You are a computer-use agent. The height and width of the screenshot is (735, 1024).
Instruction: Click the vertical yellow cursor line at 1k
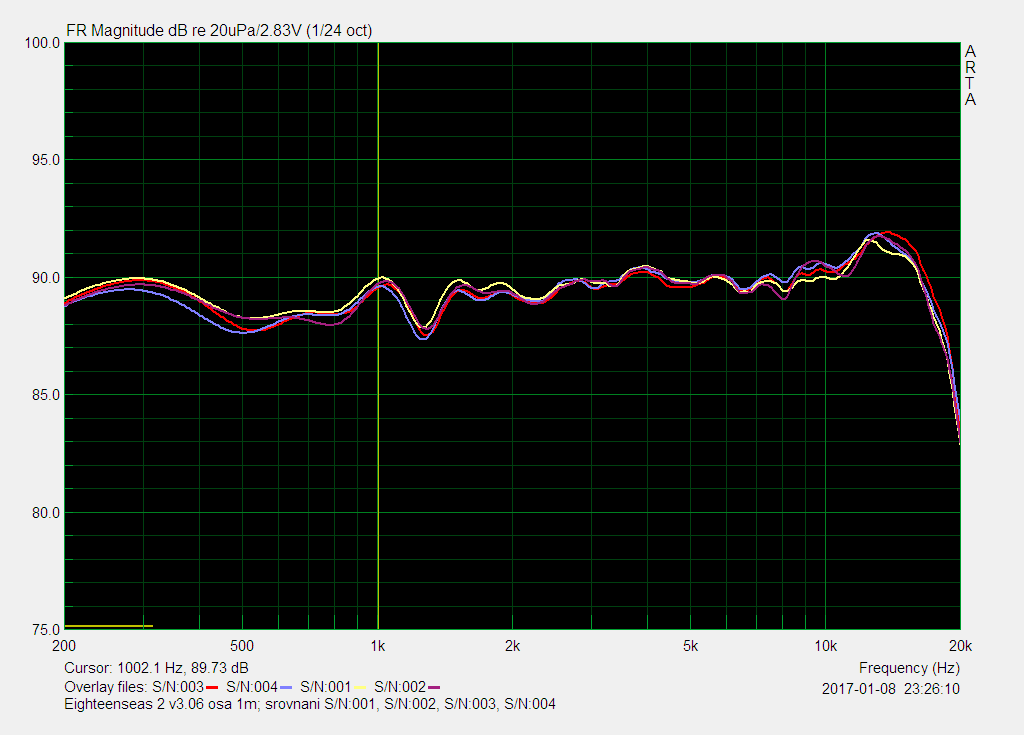[378, 336]
